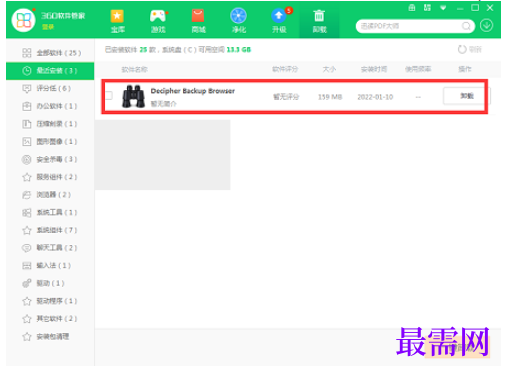Tick the Decipher Backup Browser checkbox
This screenshot has width=508, height=373.
tap(109, 96)
